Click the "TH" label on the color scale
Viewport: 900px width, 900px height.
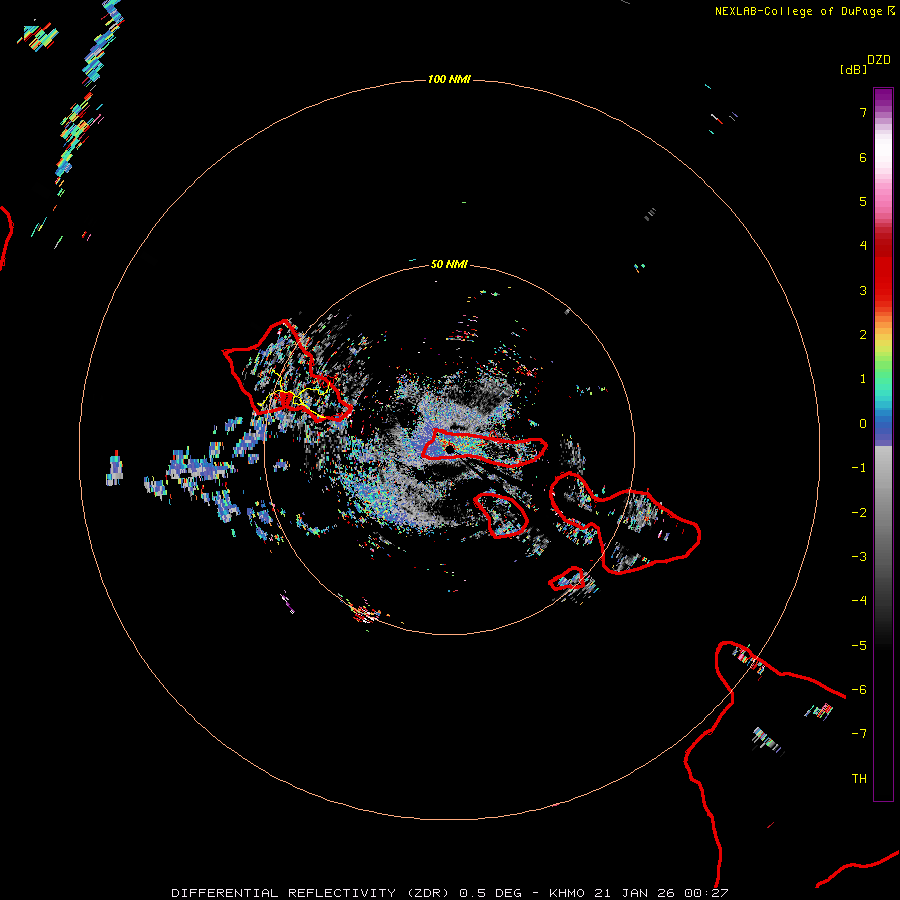click(859, 779)
